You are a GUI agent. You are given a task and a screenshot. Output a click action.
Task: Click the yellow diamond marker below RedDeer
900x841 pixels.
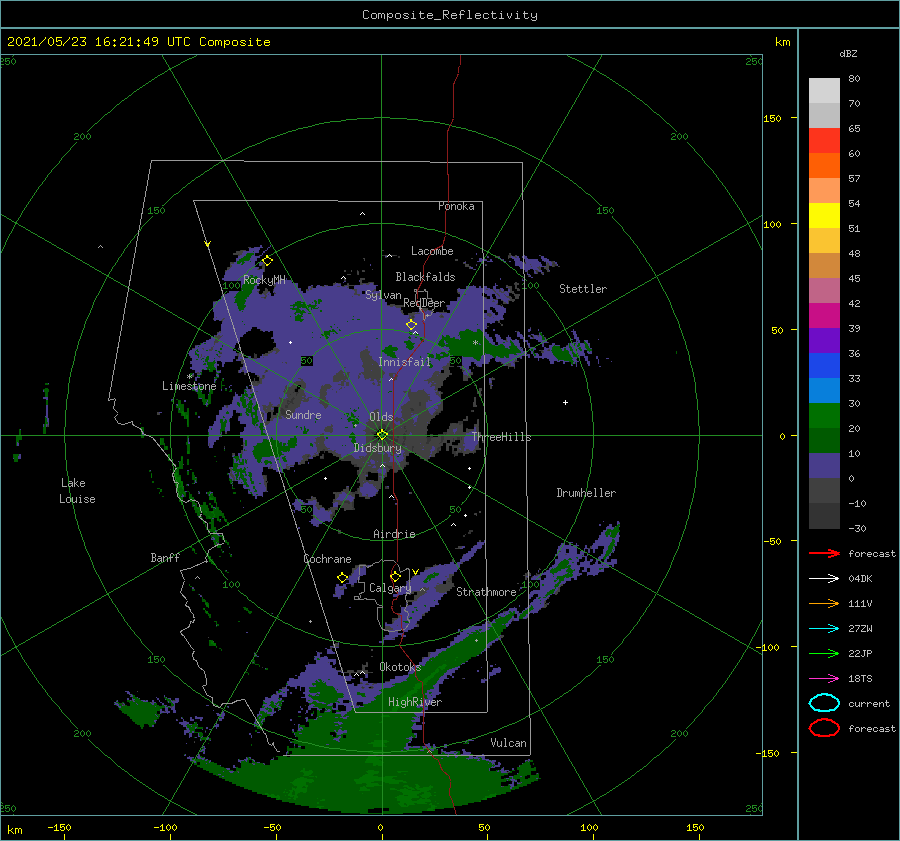point(412,325)
